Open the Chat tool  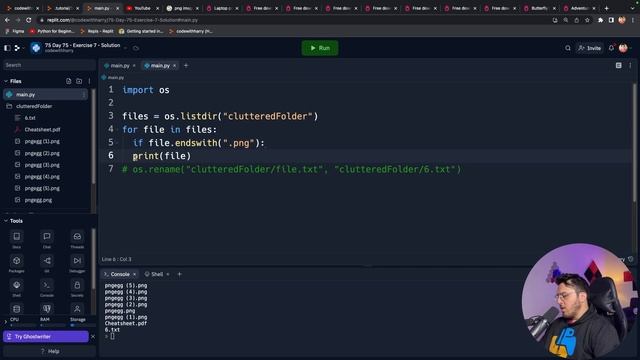pyautogui.click(x=47, y=239)
